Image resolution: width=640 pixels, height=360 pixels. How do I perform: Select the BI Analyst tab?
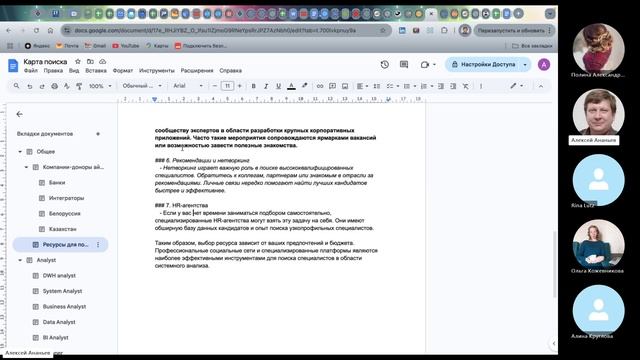[56, 338]
